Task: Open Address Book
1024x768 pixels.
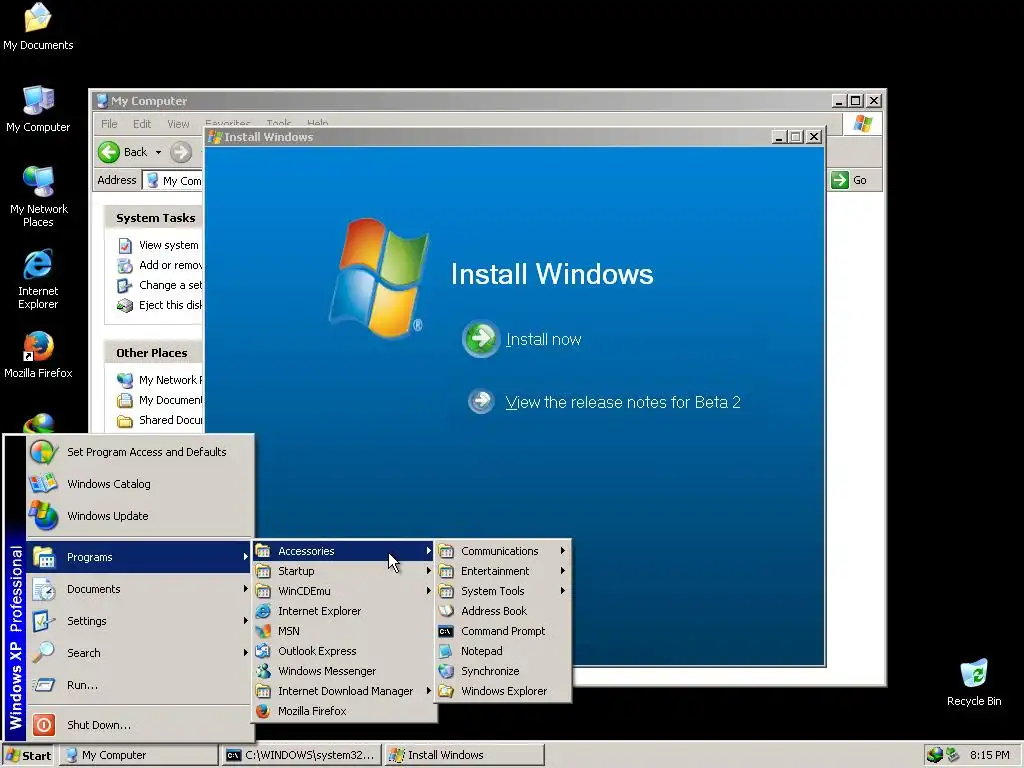Action: 503,611
